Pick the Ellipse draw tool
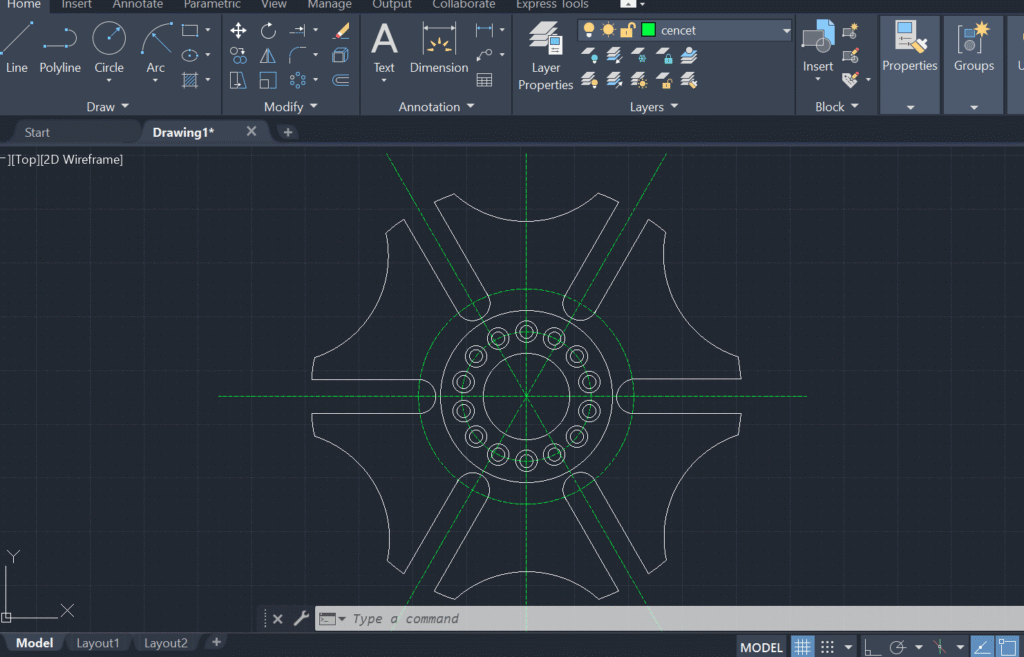 tap(190, 56)
